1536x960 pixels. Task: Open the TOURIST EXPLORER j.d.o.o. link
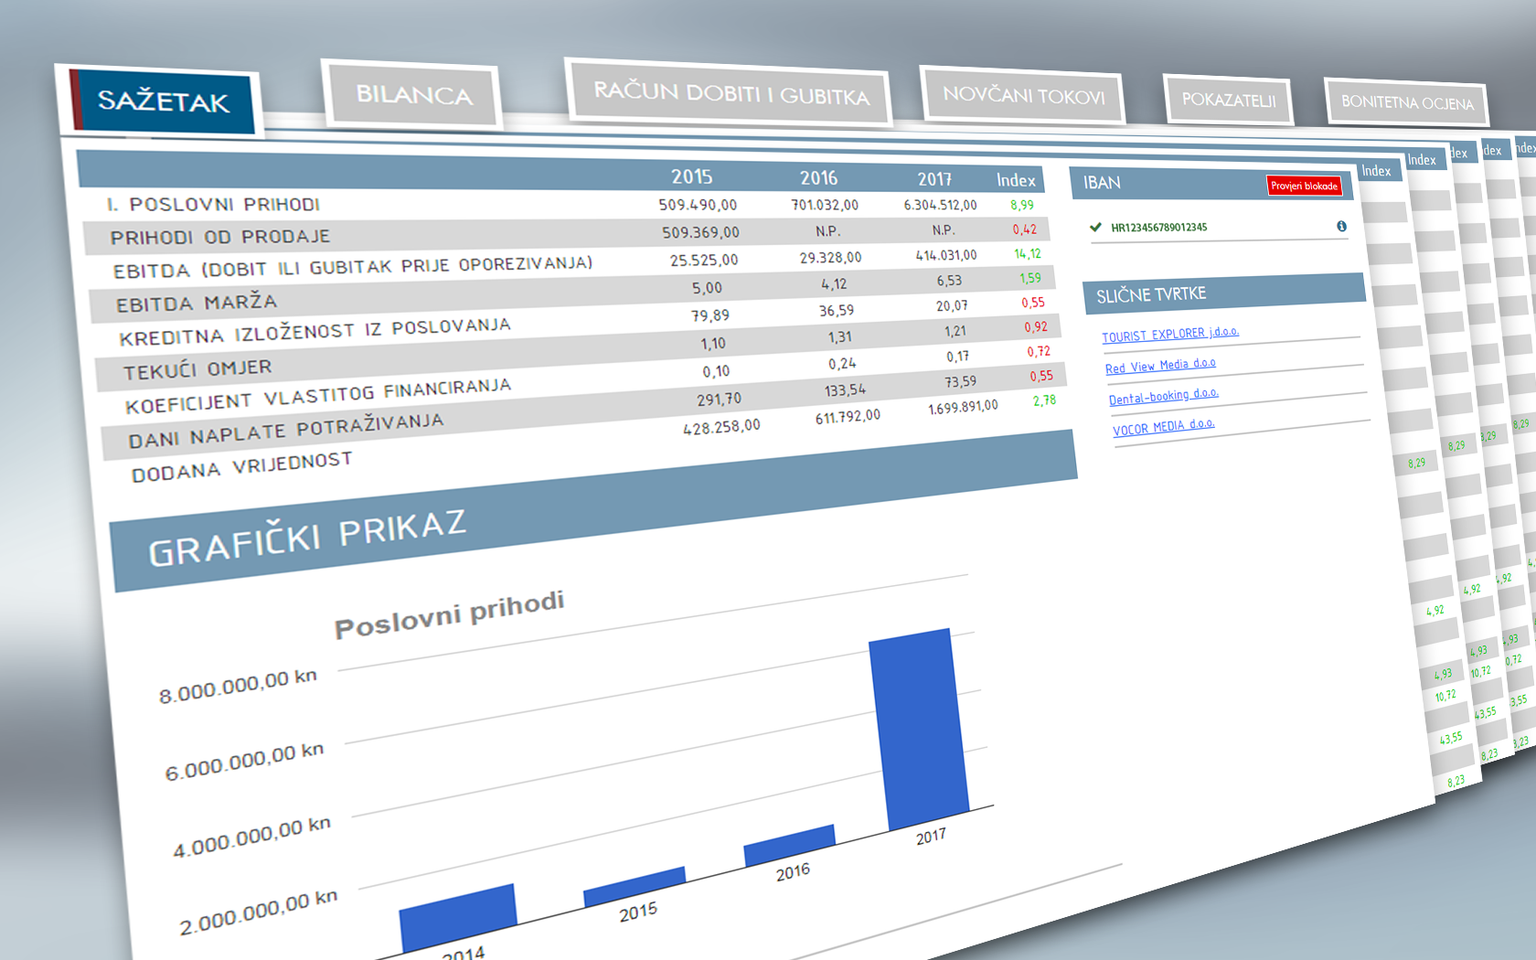click(x=1170, y=334)
